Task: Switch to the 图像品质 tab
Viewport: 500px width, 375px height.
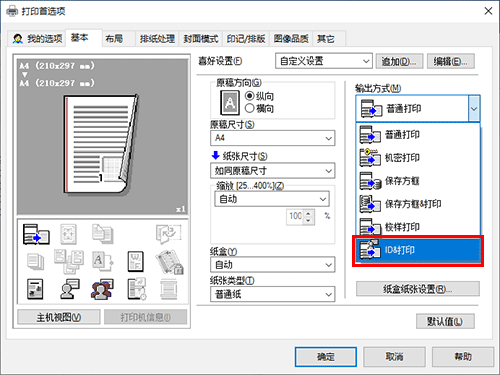Action: [291, 39]
